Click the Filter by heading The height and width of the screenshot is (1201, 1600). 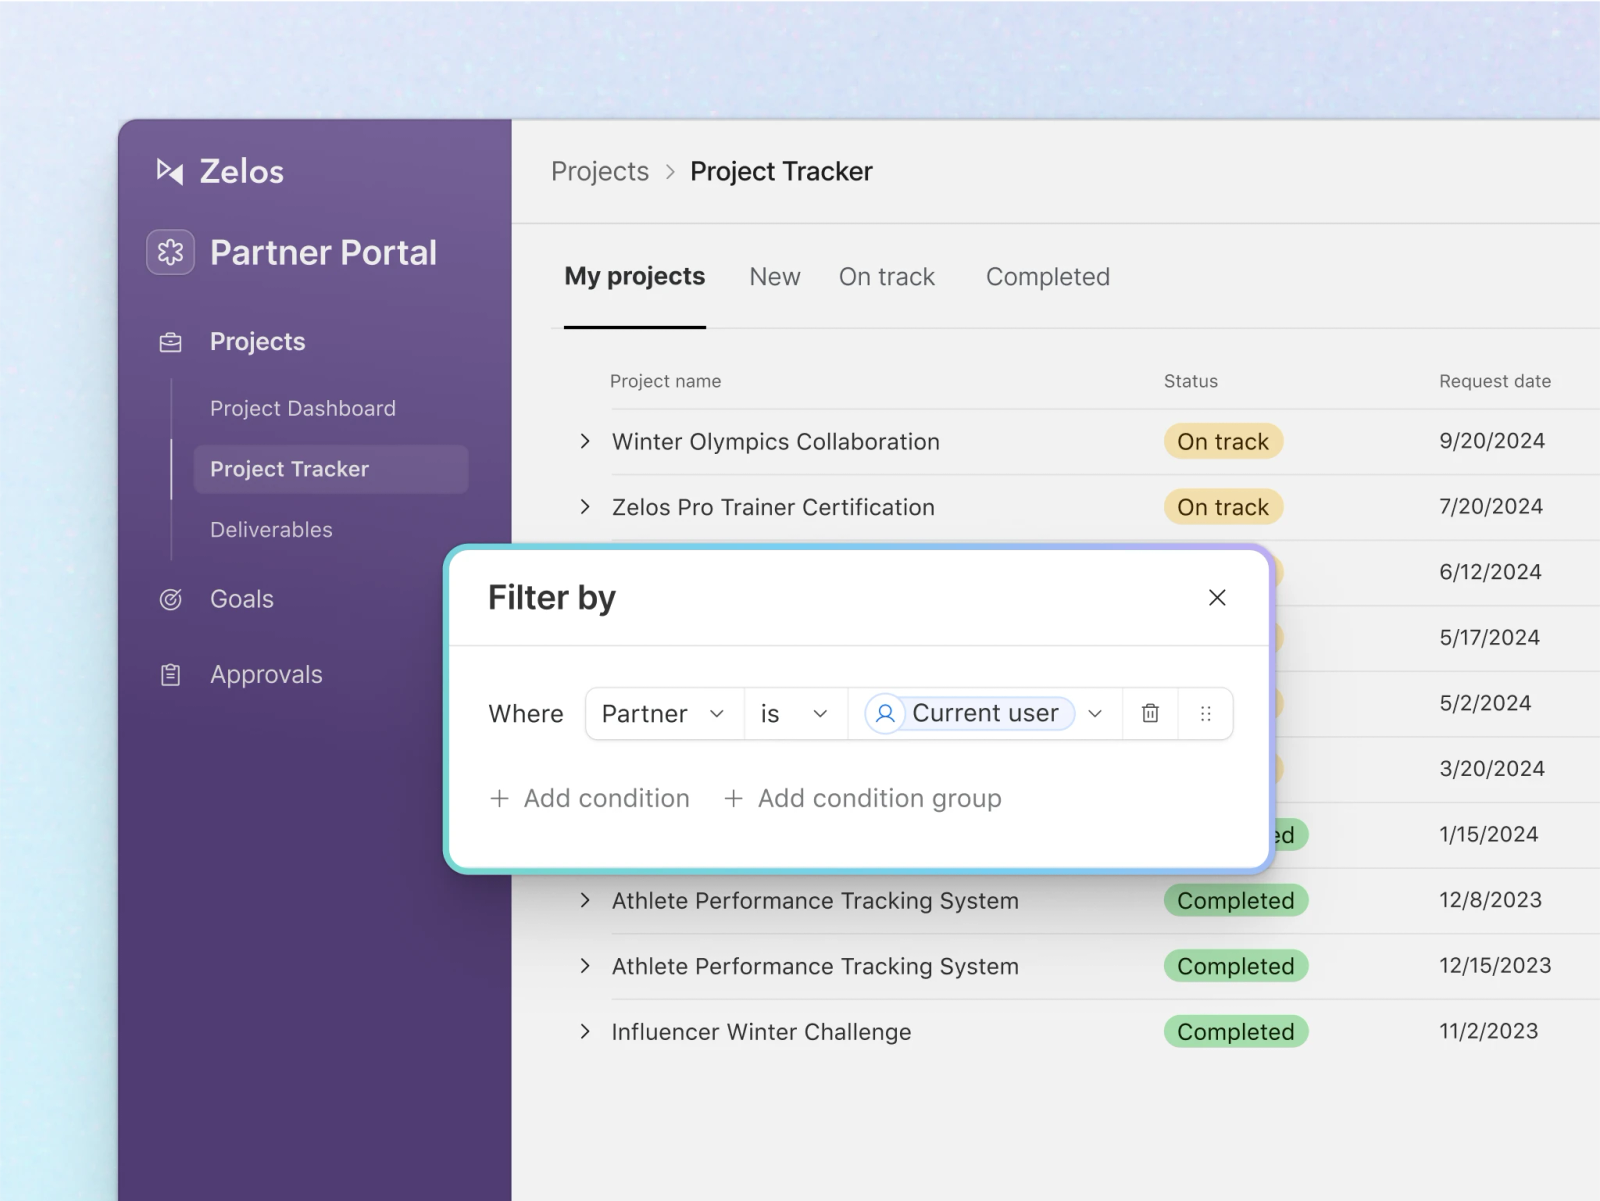tap(552, 597)
